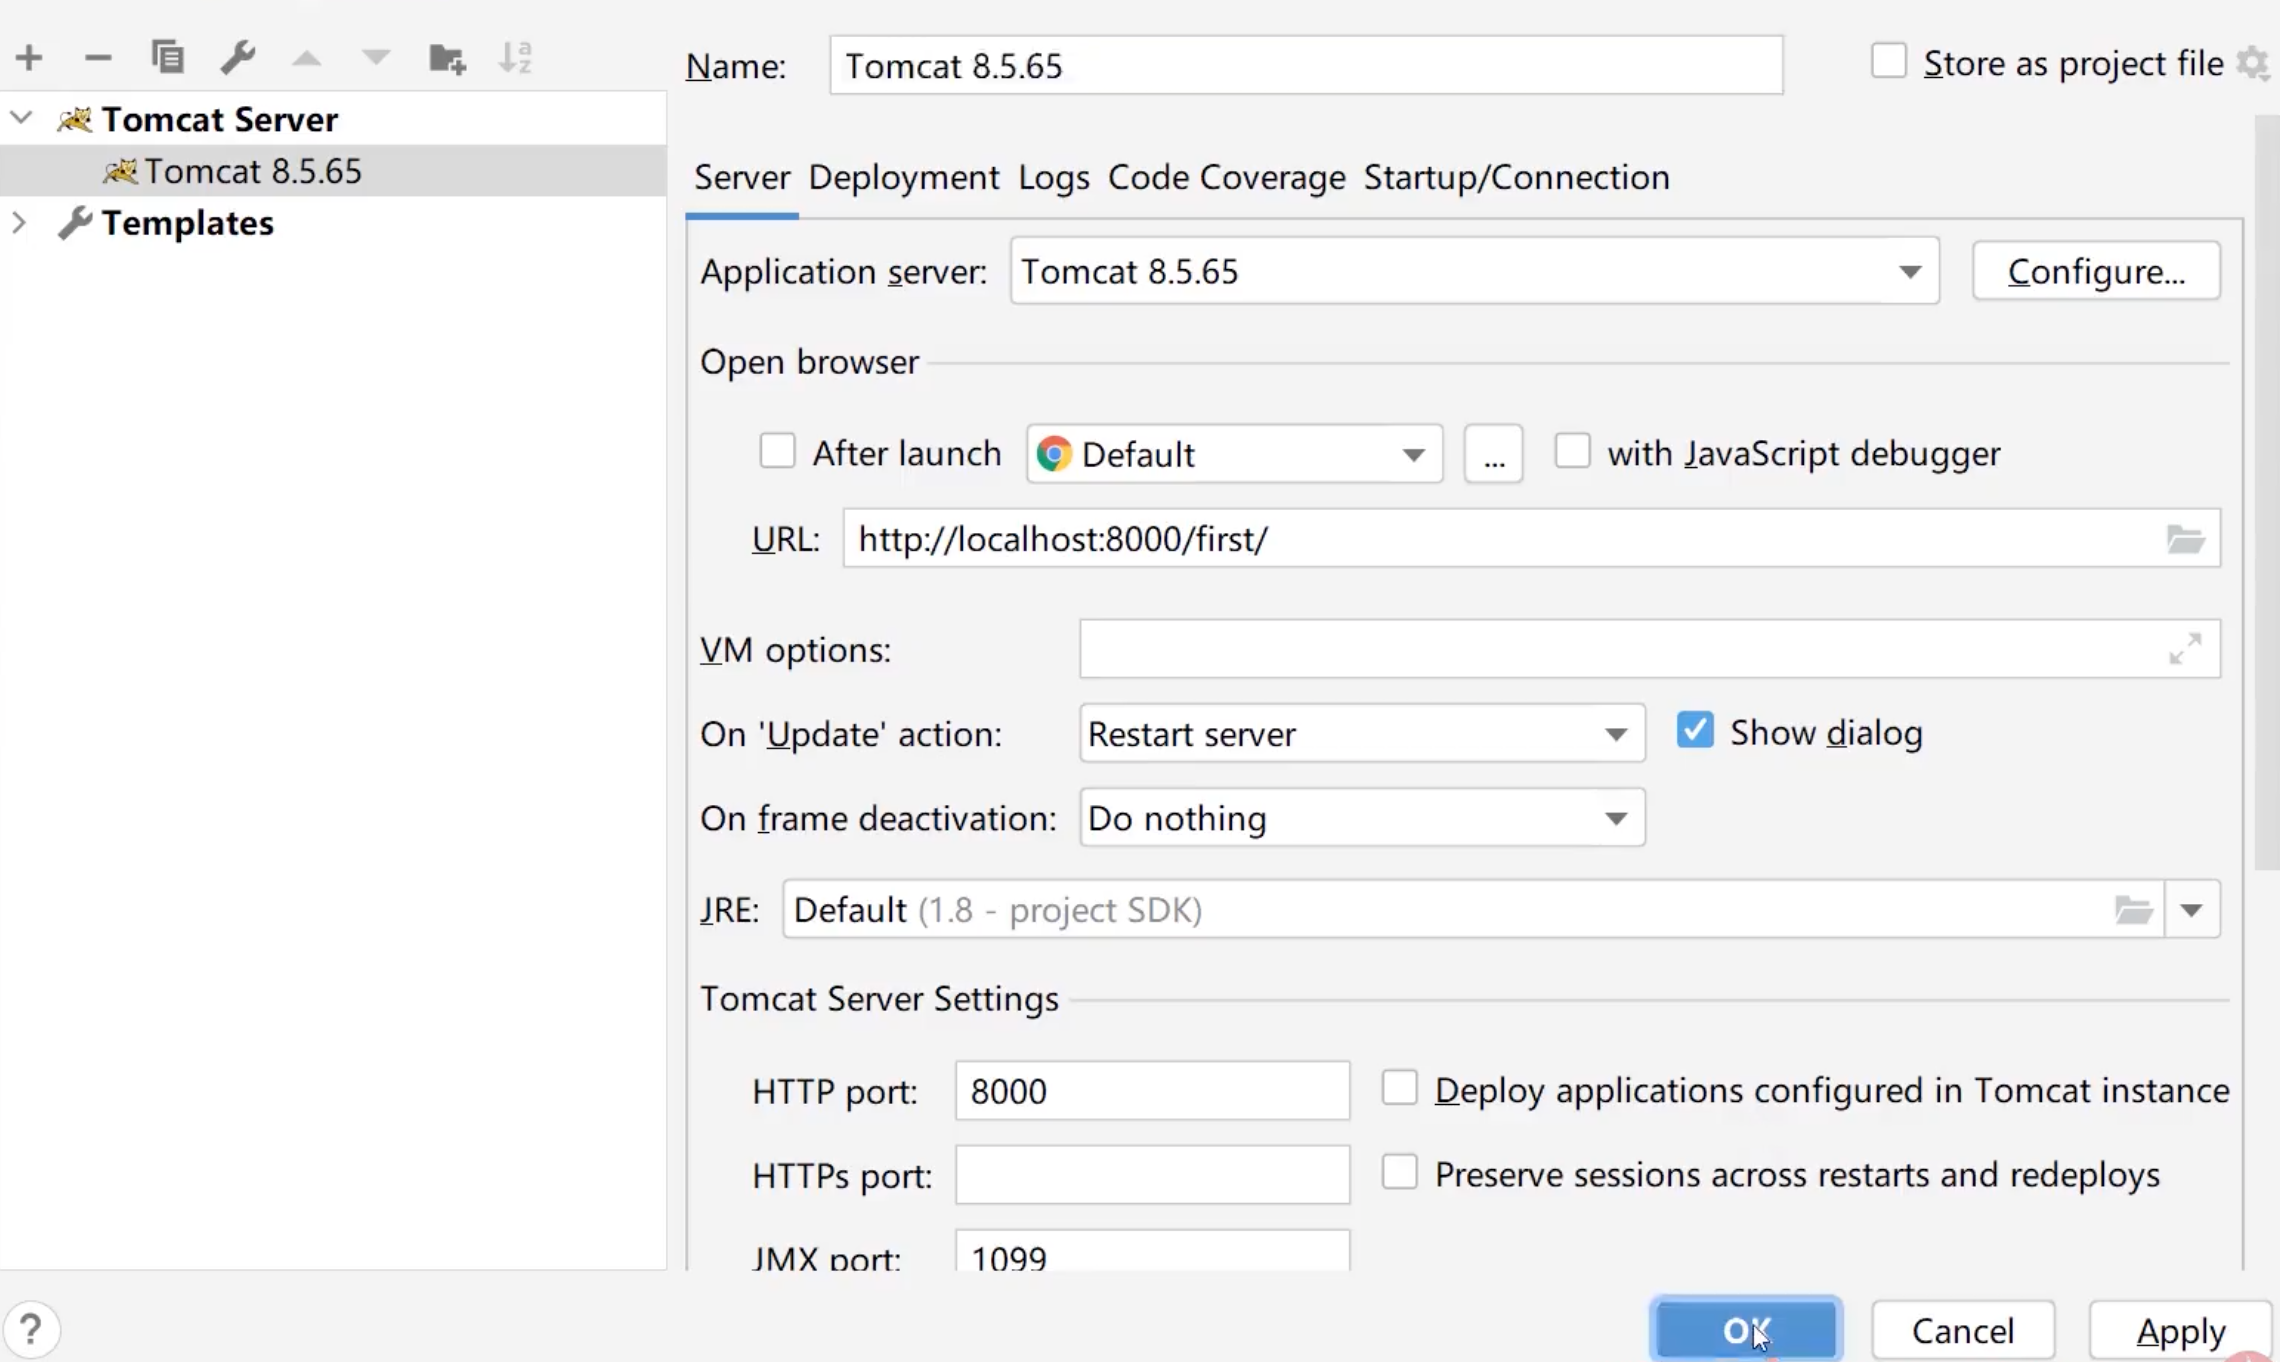Click the Remove Configuration minus icon
Image resolution: width=2280 pixels, height=1362 pixels.
[x=98, y=58]
